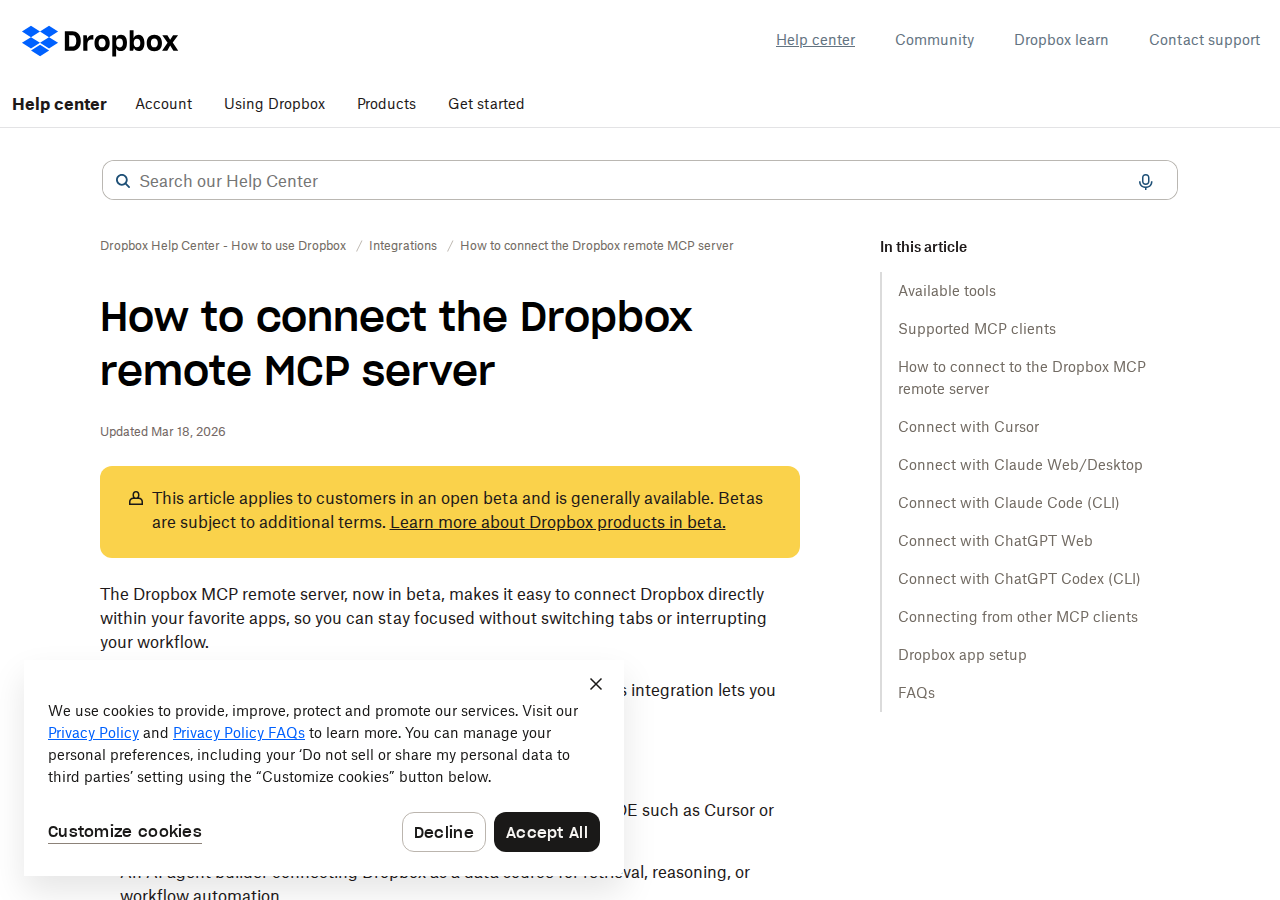Jump to Connect with ChatGPT Codex (CLI)
Image resolution: width=1280 pixels, height=900 pixels.
1019,579
